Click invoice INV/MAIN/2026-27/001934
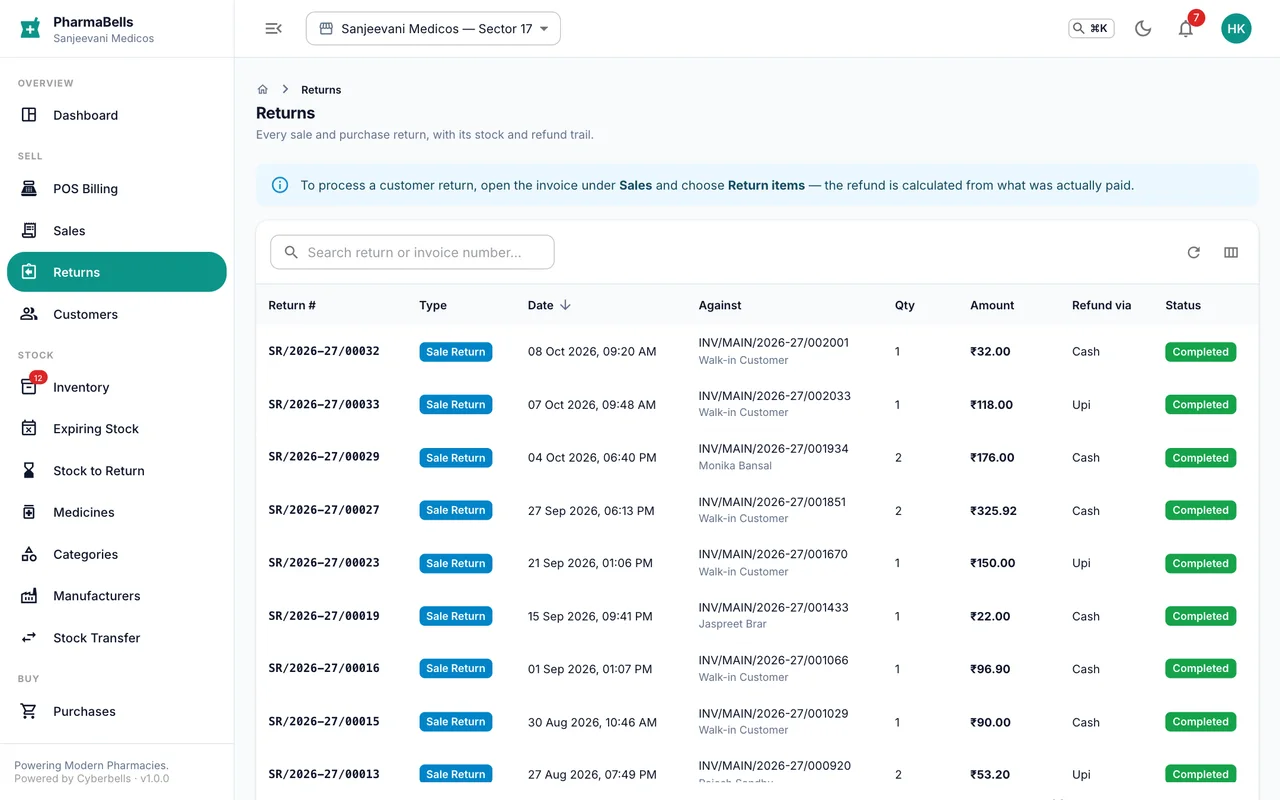The width and height of the screenshot is (1280, 800). click(773, 449)
